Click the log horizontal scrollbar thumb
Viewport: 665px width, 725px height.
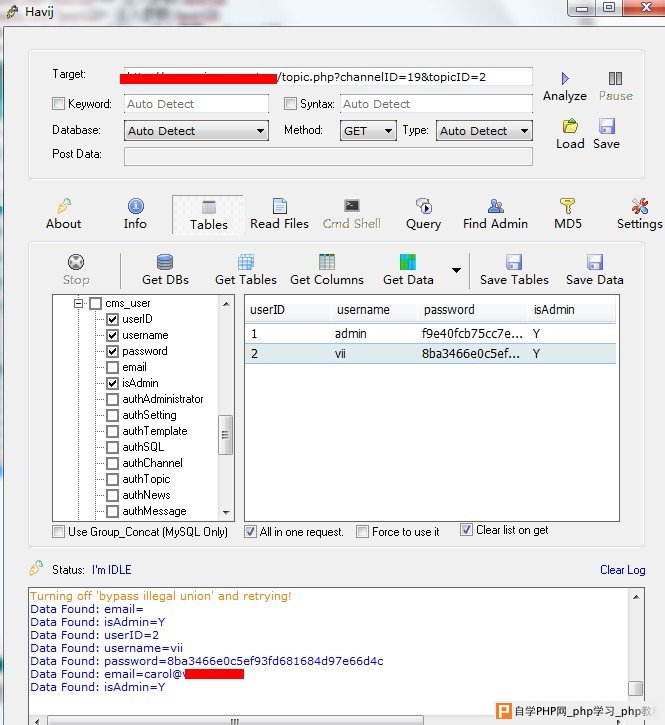[235, 720]
